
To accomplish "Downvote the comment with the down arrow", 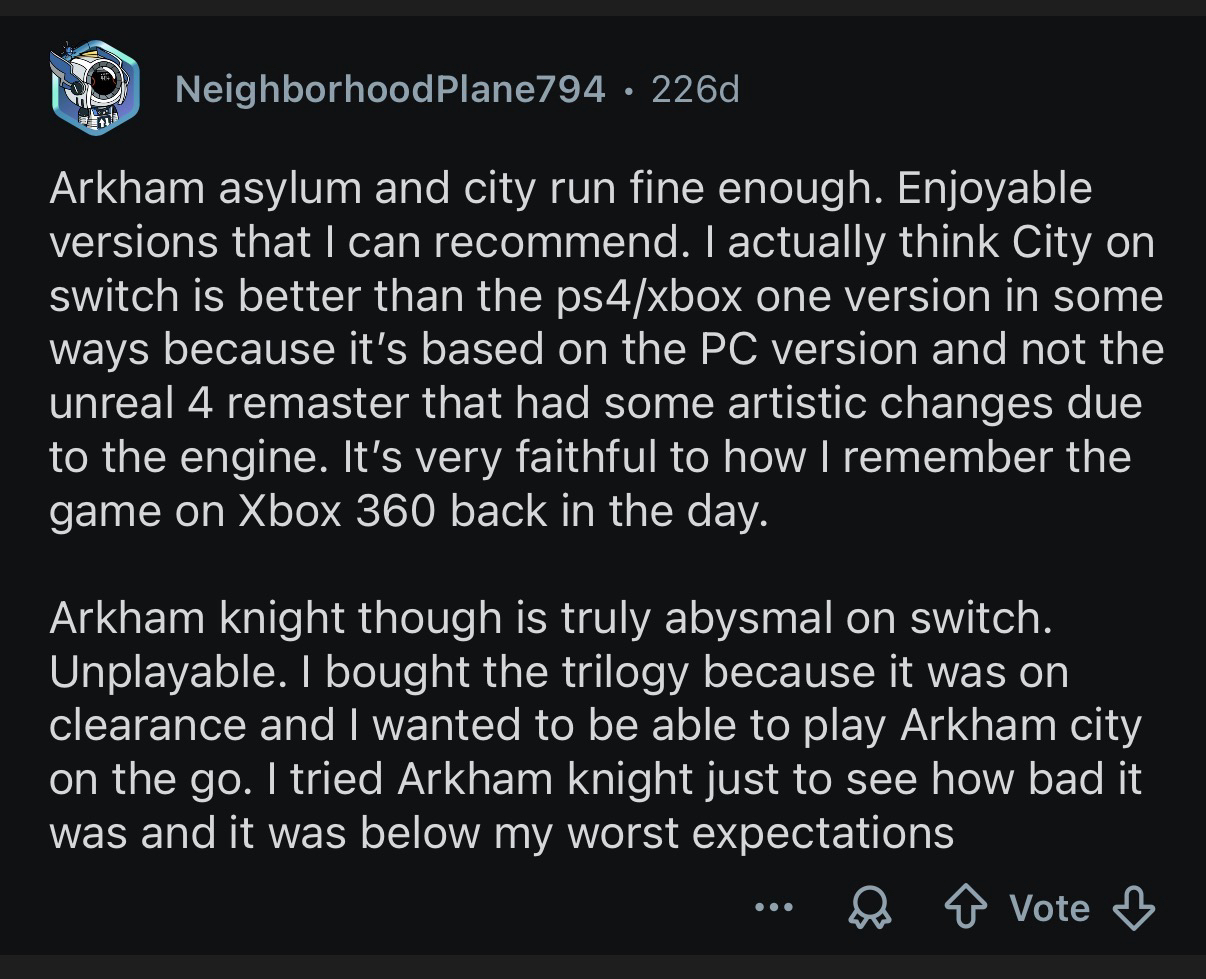I will (1133, 908).
